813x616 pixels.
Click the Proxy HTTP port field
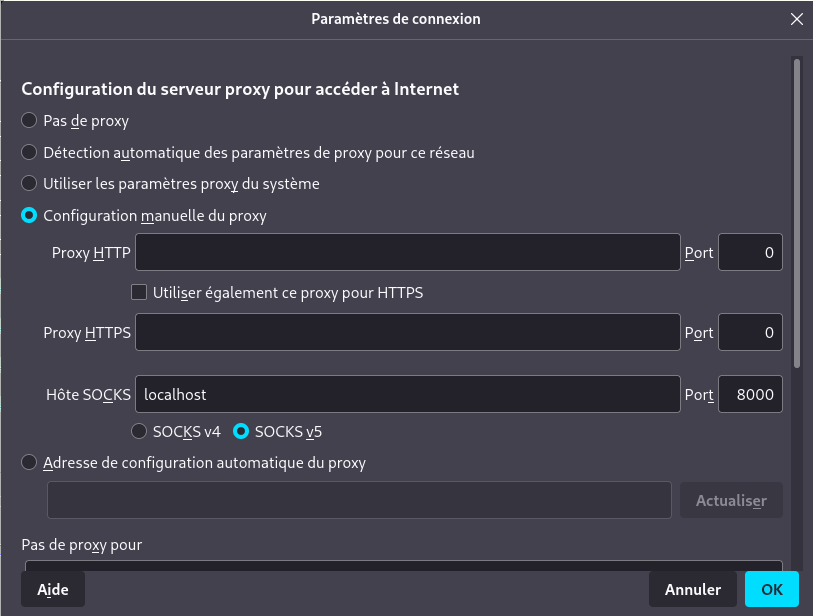(750, 253)
